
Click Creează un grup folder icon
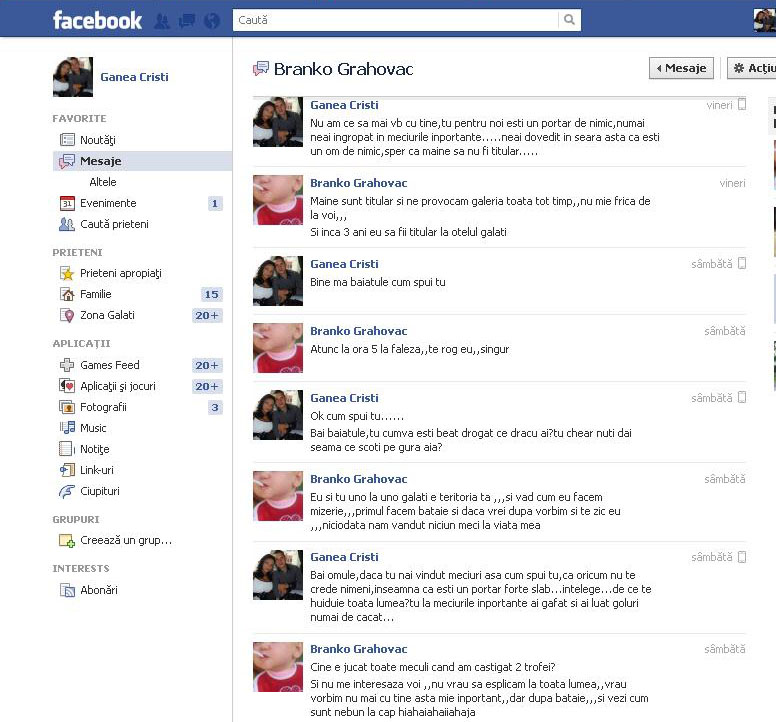(67, 540)
